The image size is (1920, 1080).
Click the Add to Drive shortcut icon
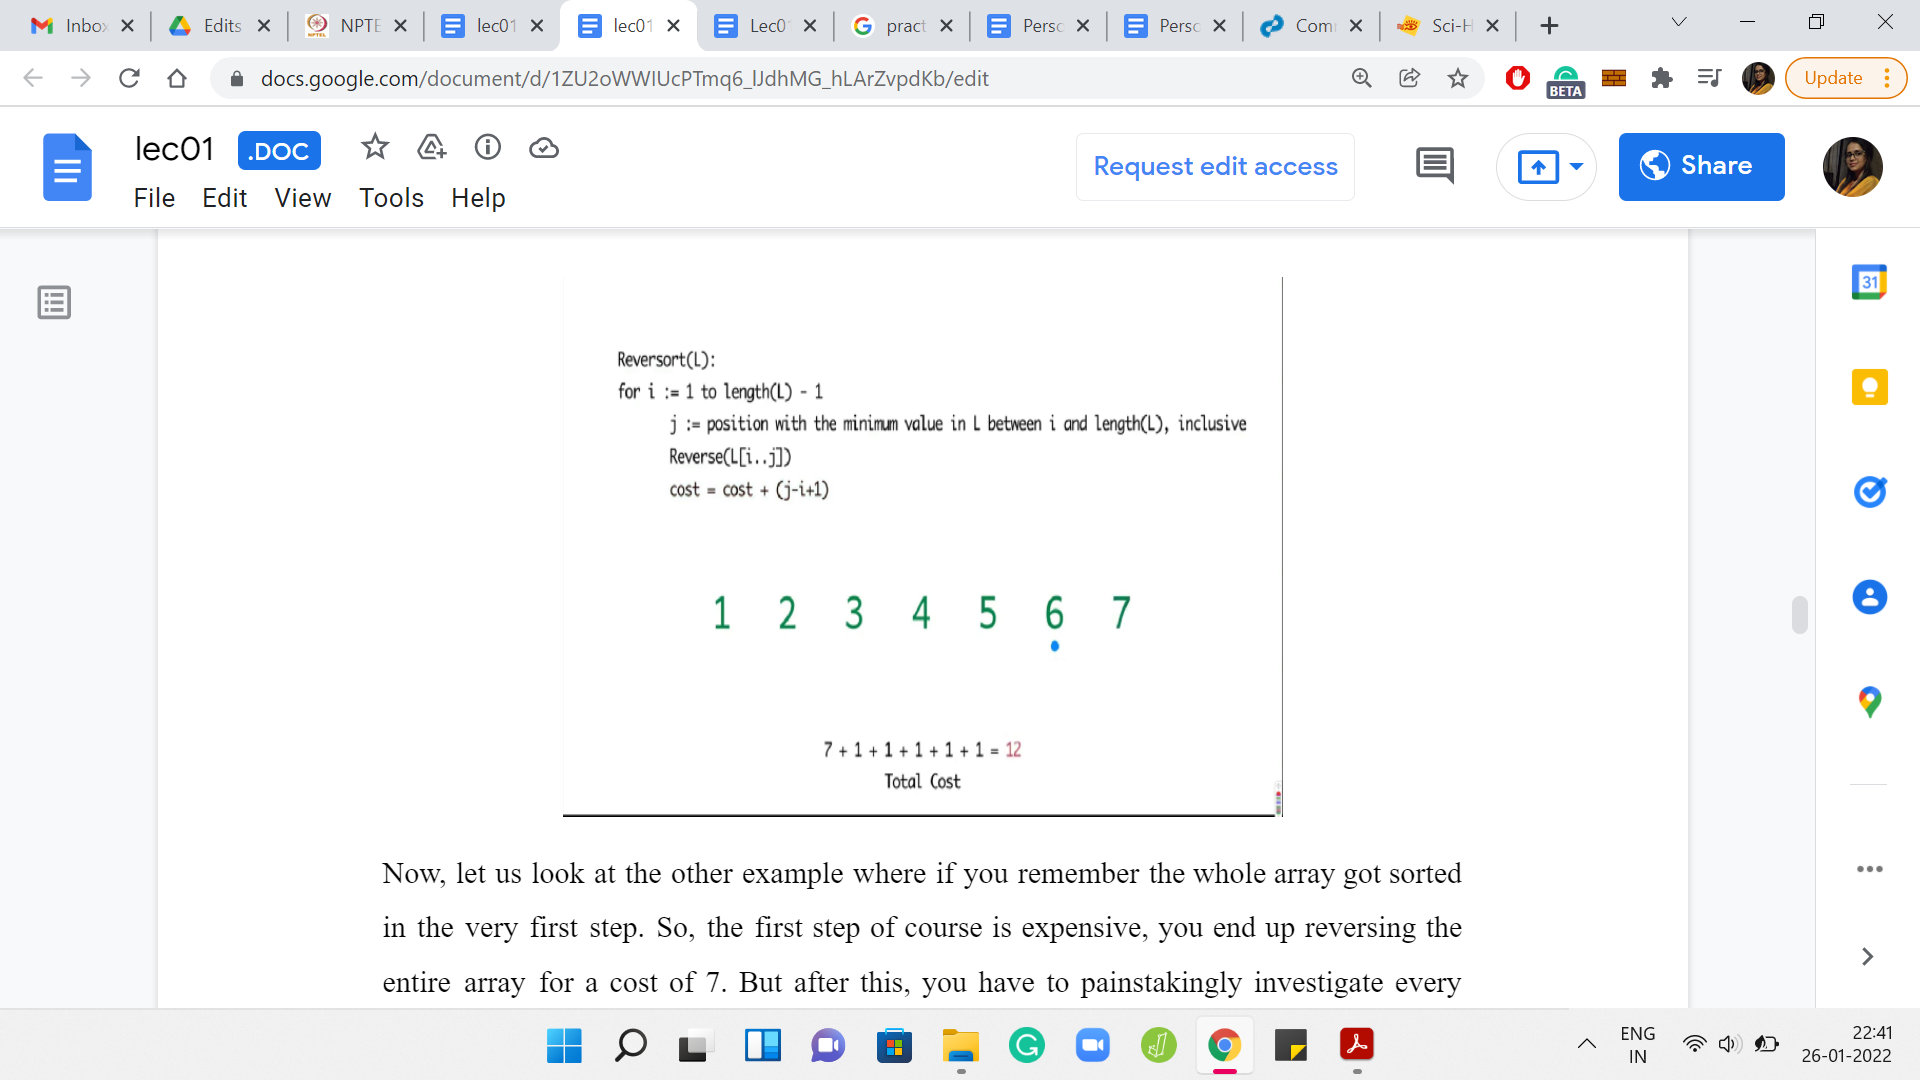click(431, 148)
